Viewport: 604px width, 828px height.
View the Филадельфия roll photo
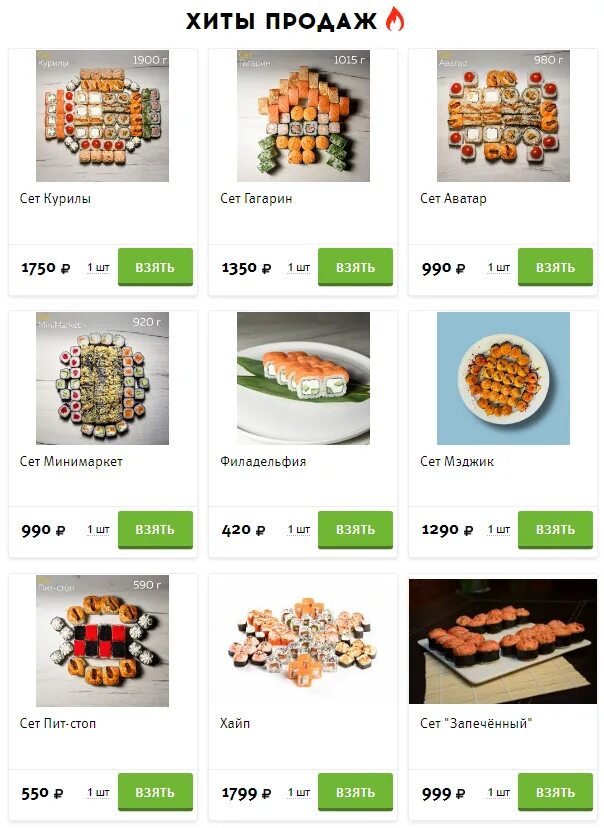coord(303,378)
